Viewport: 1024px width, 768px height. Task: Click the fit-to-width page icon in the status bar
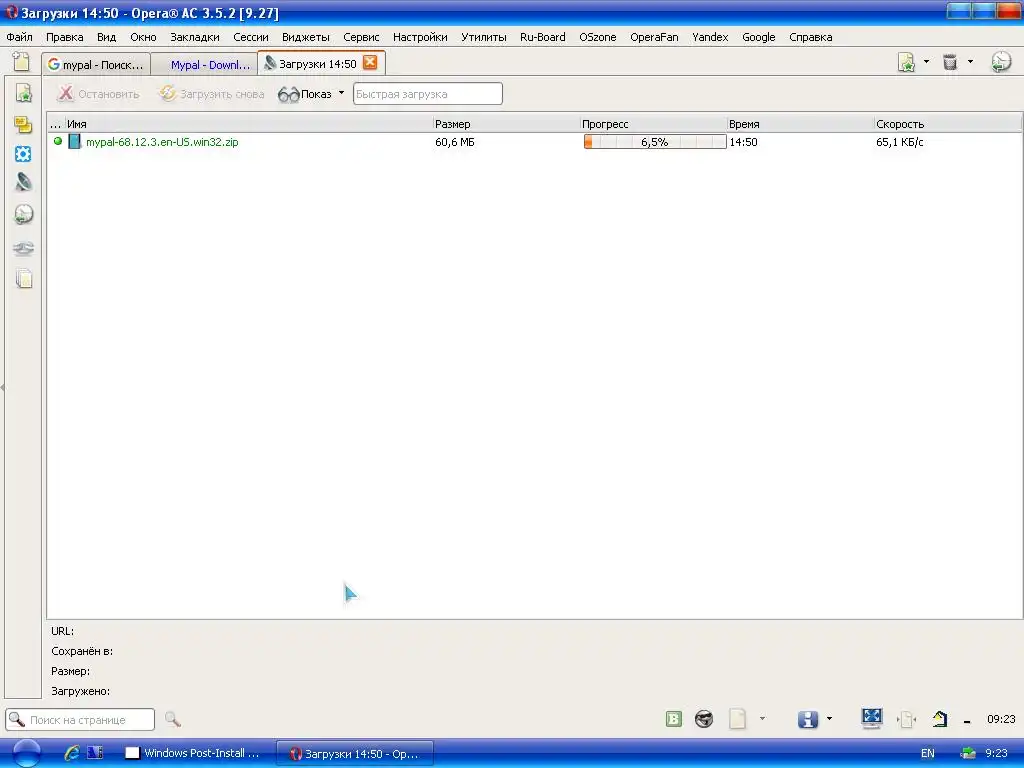pos(906,720)
